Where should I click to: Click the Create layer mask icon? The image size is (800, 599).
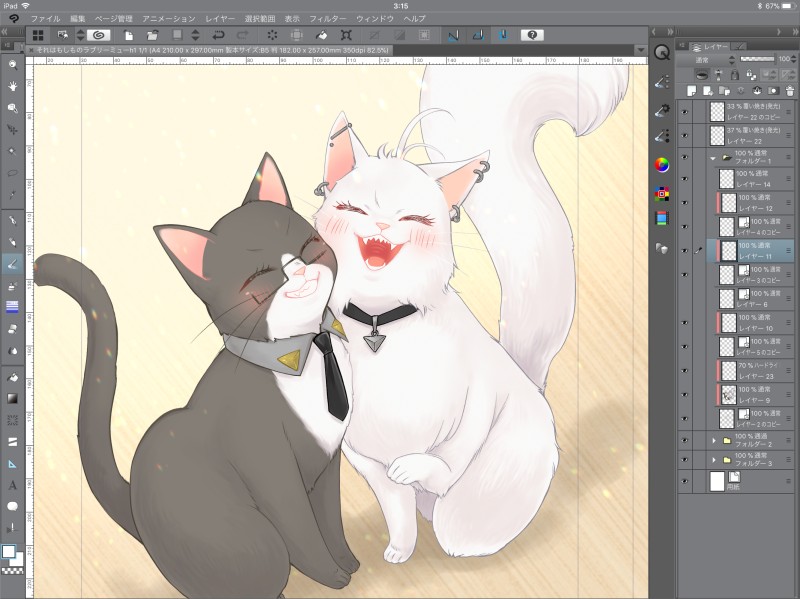click(x=773, y=91)
